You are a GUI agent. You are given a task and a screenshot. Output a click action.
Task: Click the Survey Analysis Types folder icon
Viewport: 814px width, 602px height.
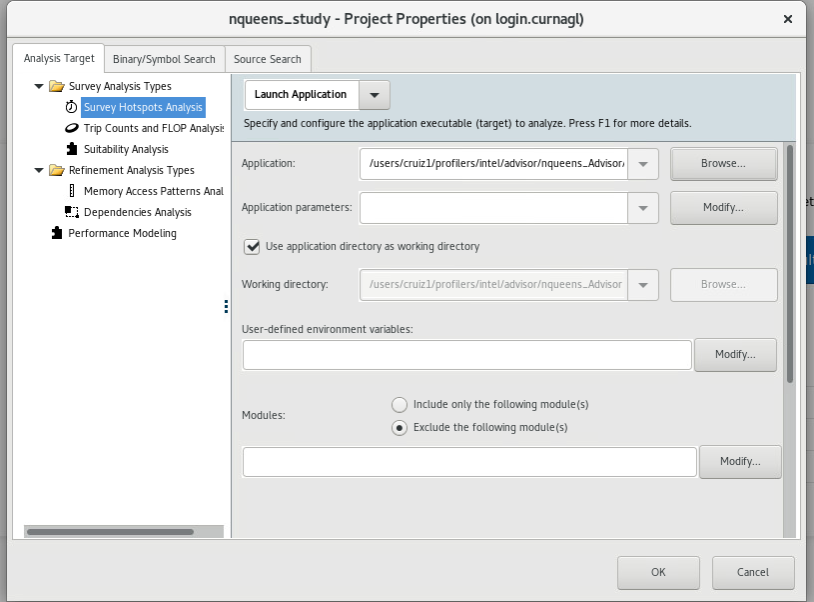(x=56, y=86)
